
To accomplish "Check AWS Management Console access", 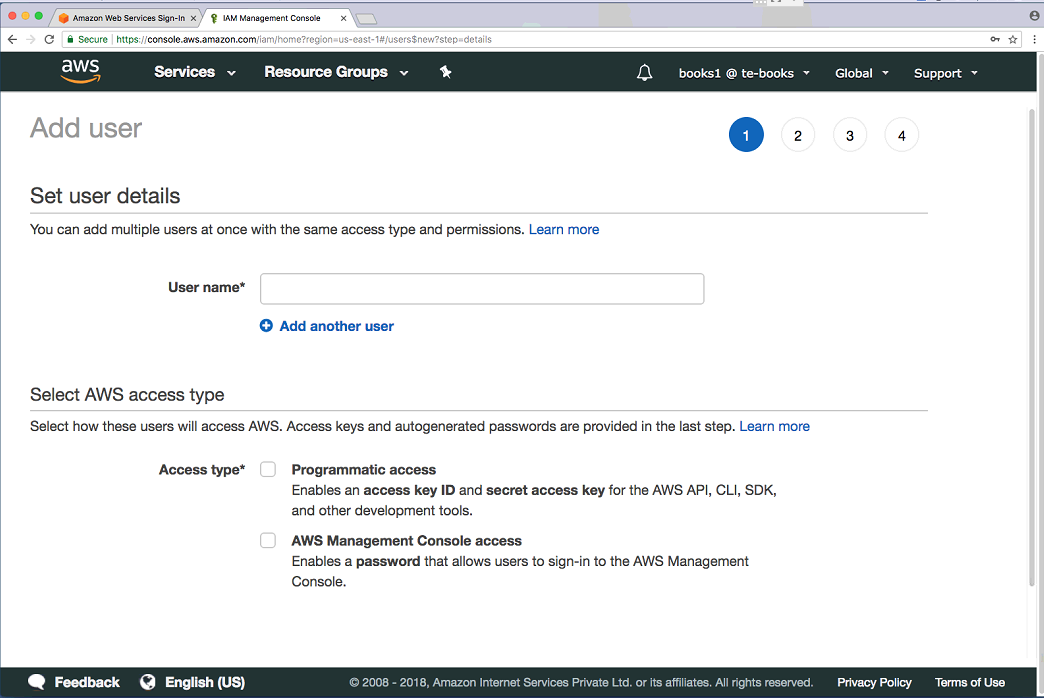I will pos(268,540).
